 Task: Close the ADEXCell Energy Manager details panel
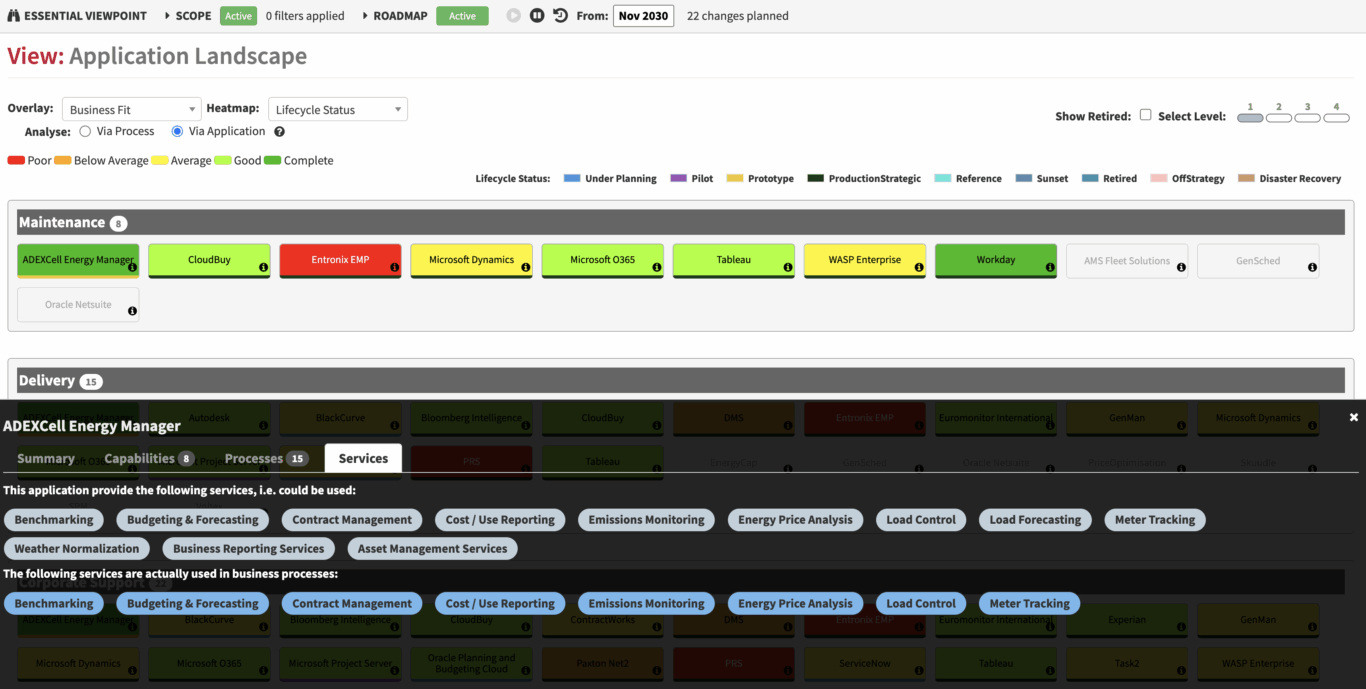pyautogui.click(x=1354, y=417)
